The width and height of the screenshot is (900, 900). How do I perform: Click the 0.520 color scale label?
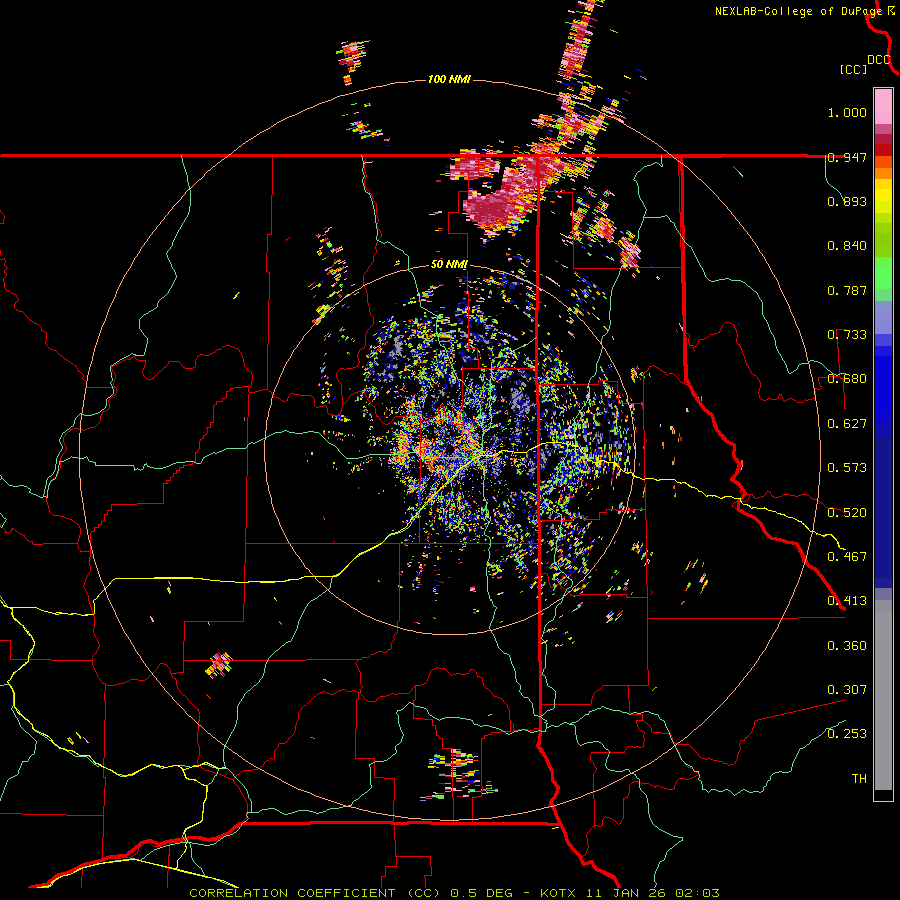click(x=847, y=512)
